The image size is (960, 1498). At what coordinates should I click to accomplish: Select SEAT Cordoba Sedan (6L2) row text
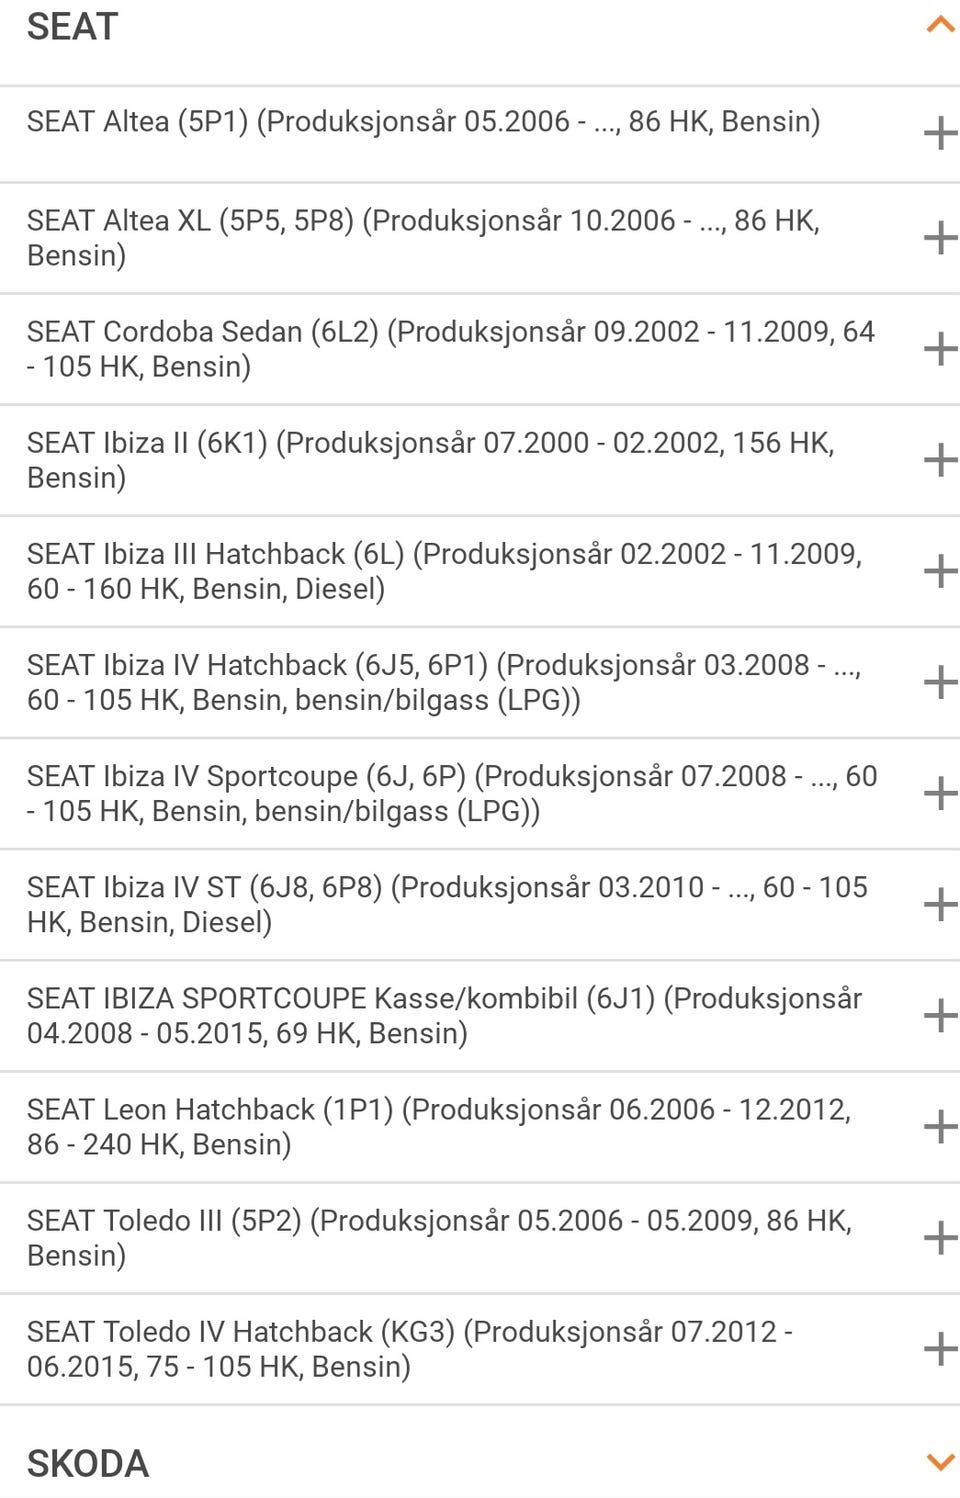(x=450, y=348)
